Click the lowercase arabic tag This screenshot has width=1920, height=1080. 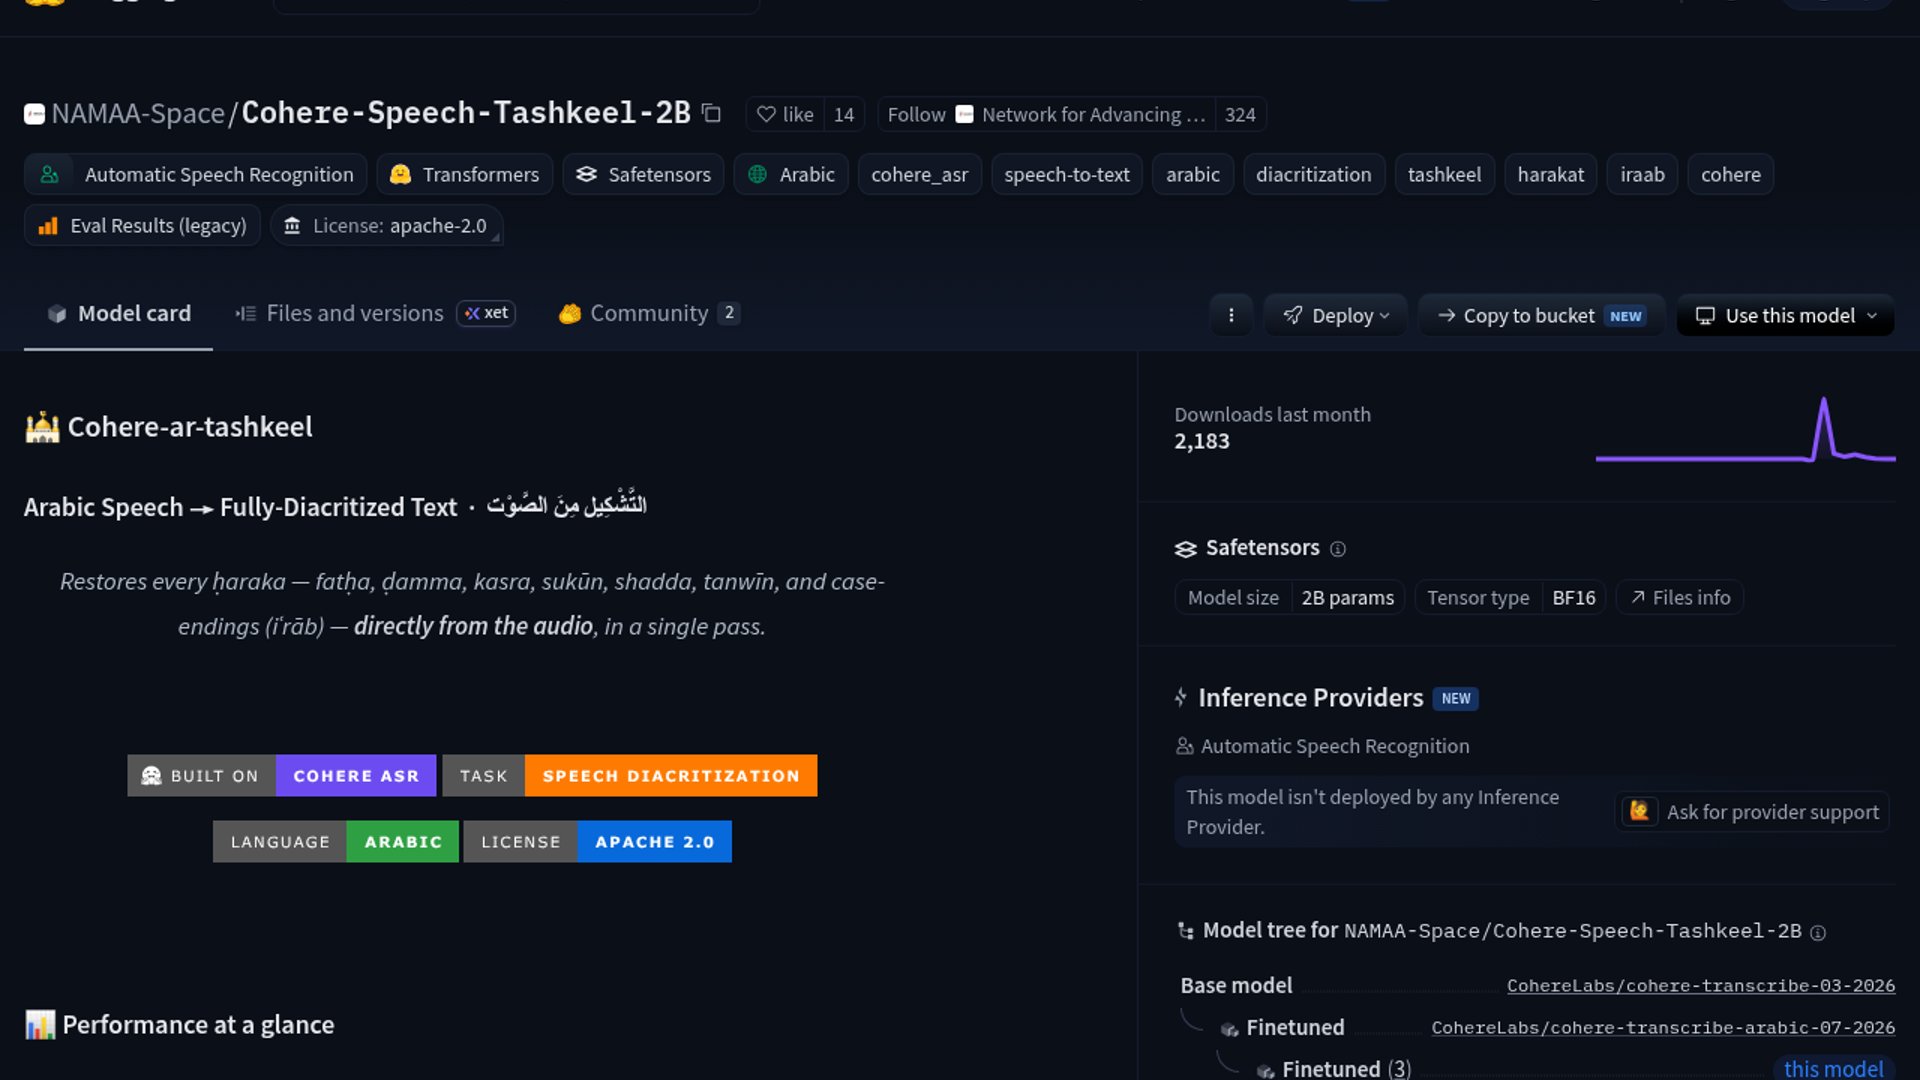point(1192,174)
